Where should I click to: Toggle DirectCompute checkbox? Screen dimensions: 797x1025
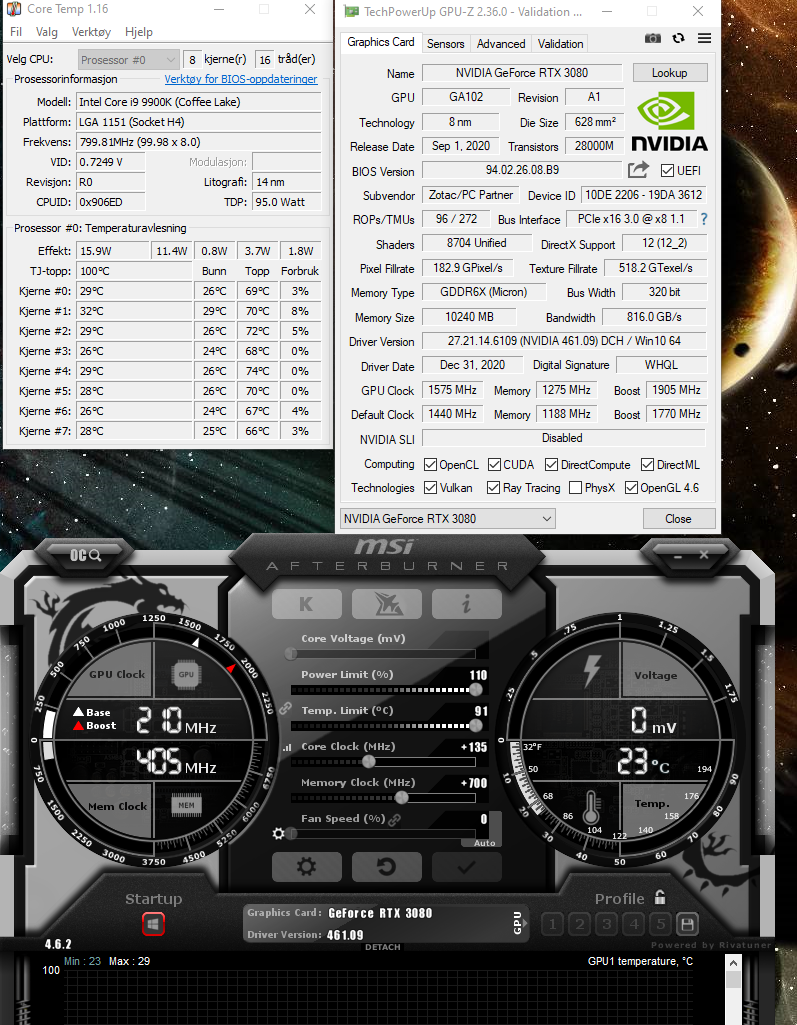tap(551, 465)
